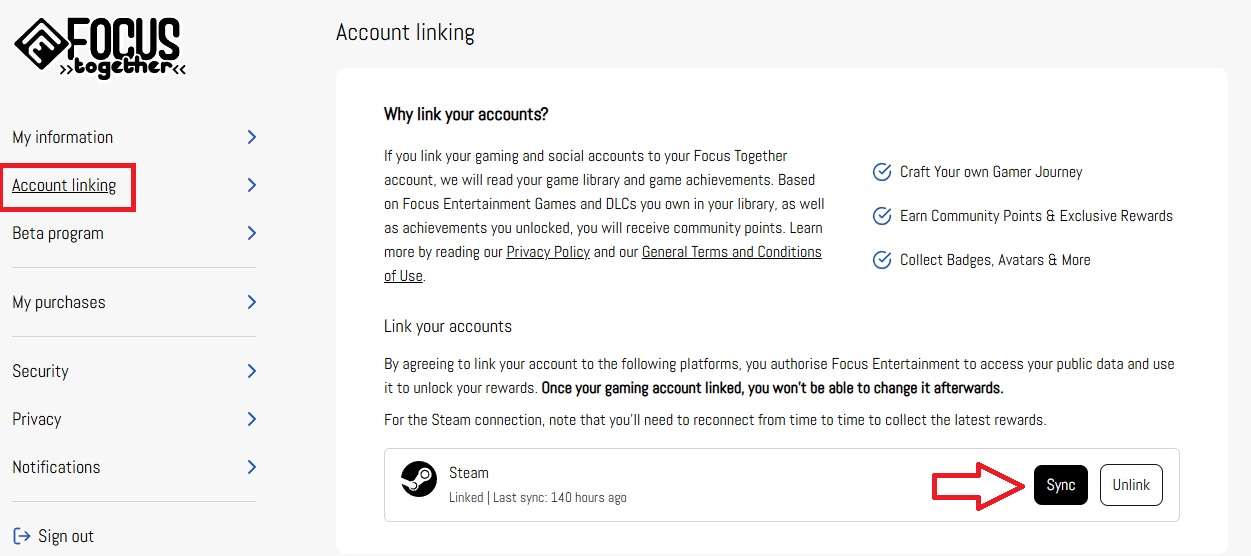Image resolution: width=1251 pixels, height=556 pixels.
Task: Click checkmark icon beside Craft Your own Gamer Journey
Action: tap(882, 172)
